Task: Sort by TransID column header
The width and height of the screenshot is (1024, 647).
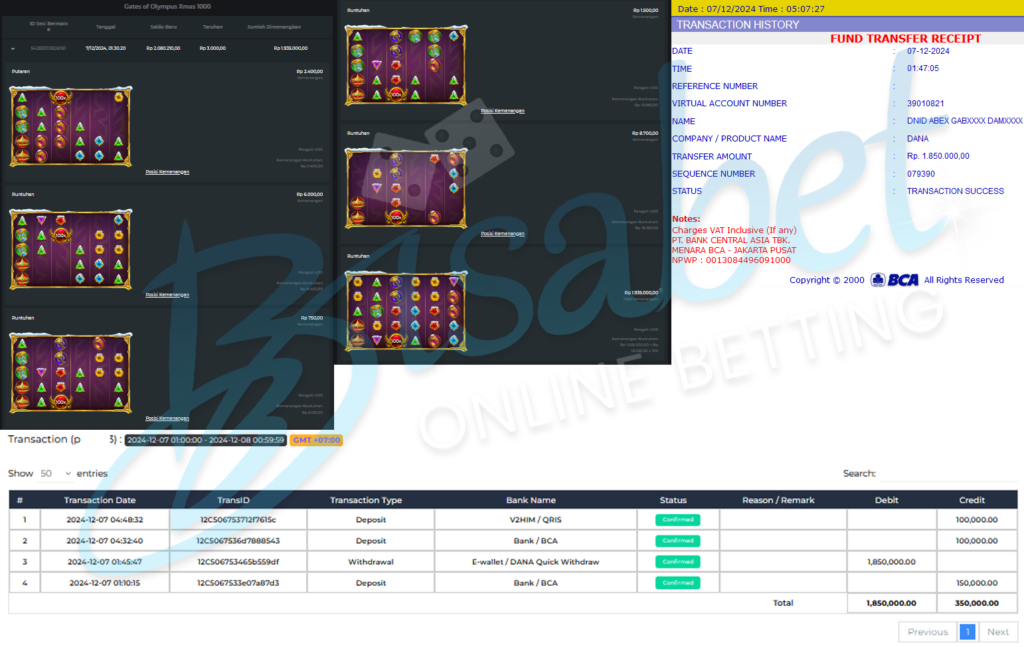Action: 234,500
